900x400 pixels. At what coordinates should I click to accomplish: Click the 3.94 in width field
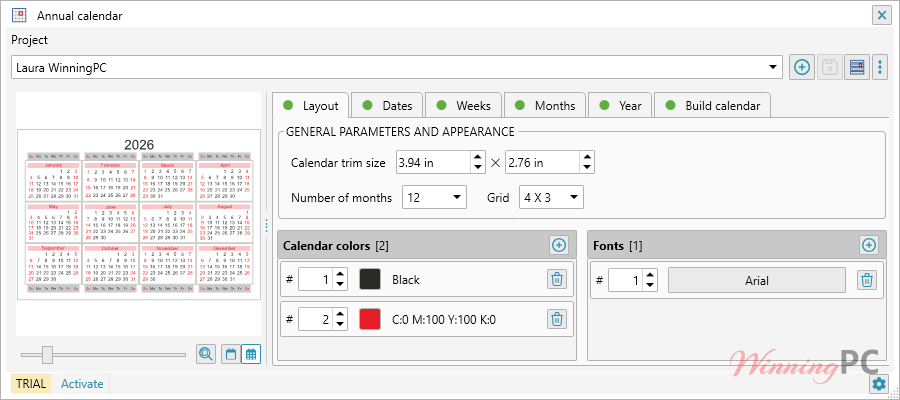[434, 162]
